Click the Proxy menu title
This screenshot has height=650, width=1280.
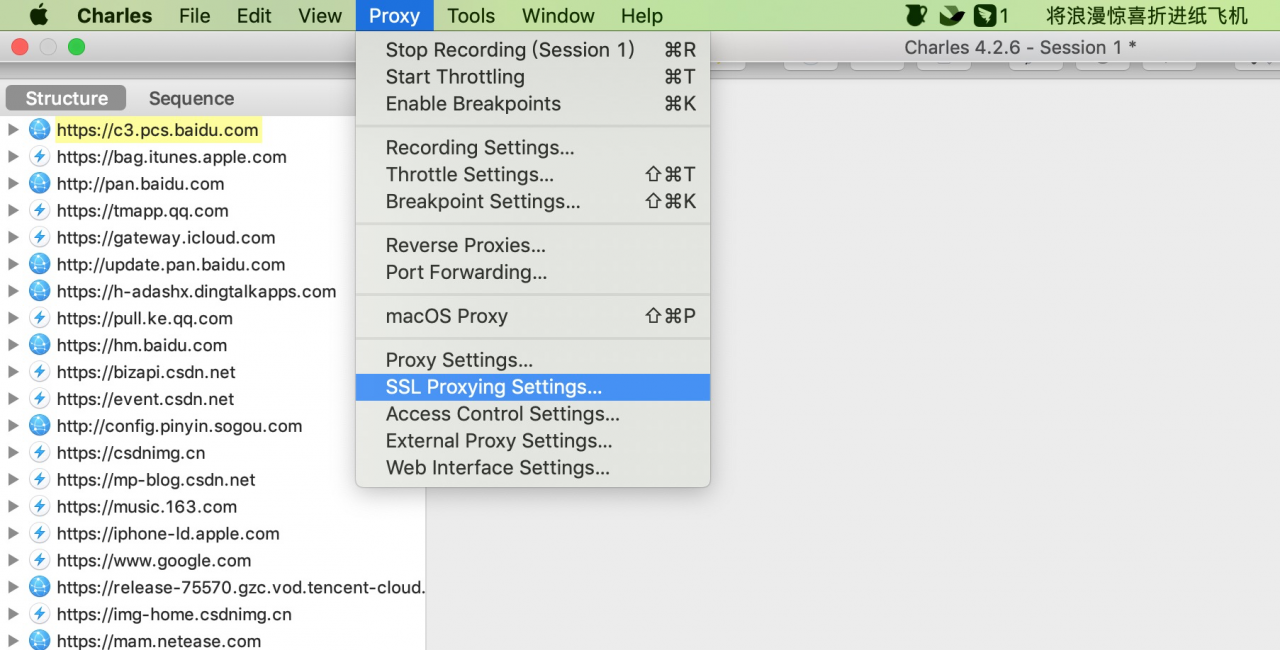394,15
